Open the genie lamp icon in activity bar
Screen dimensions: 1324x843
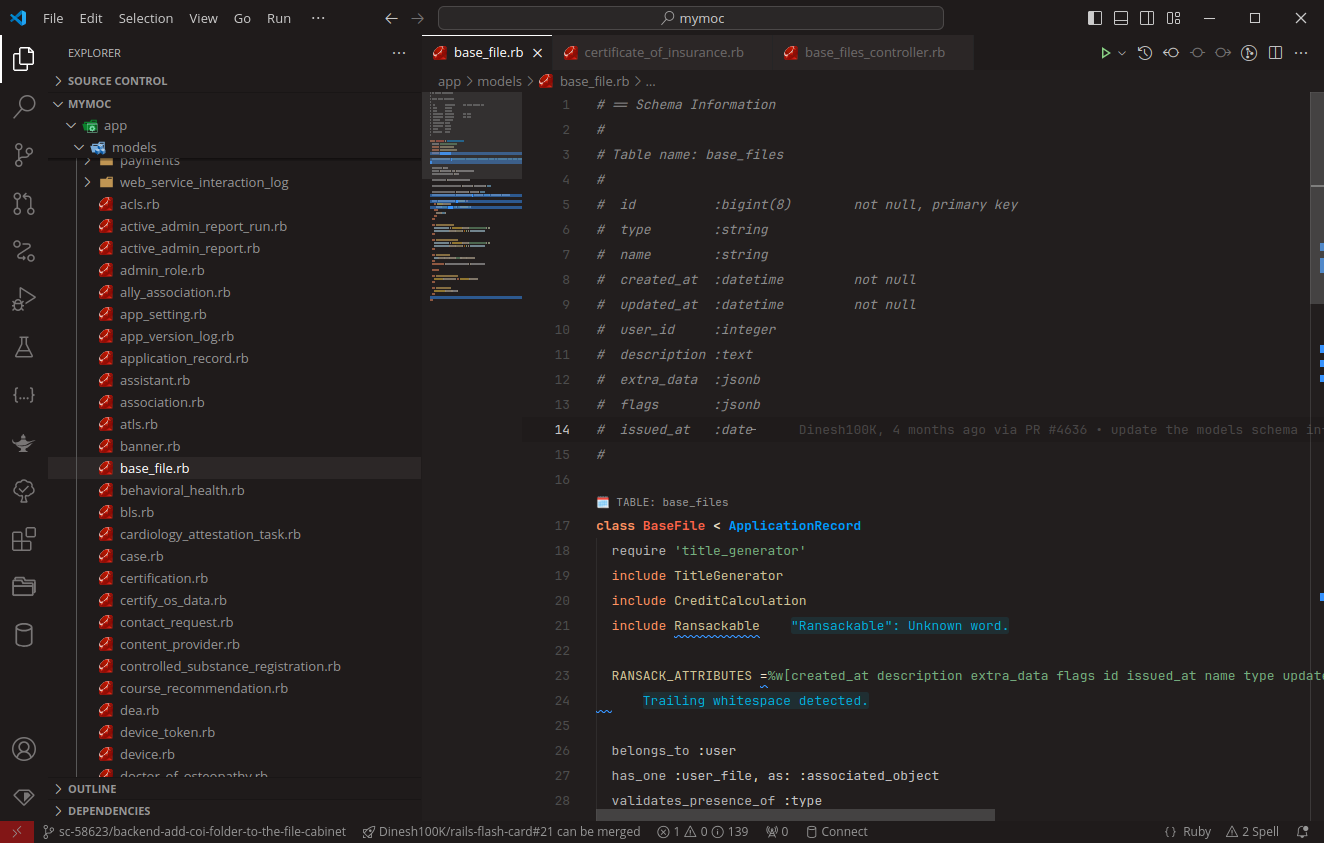click(24, 443)
